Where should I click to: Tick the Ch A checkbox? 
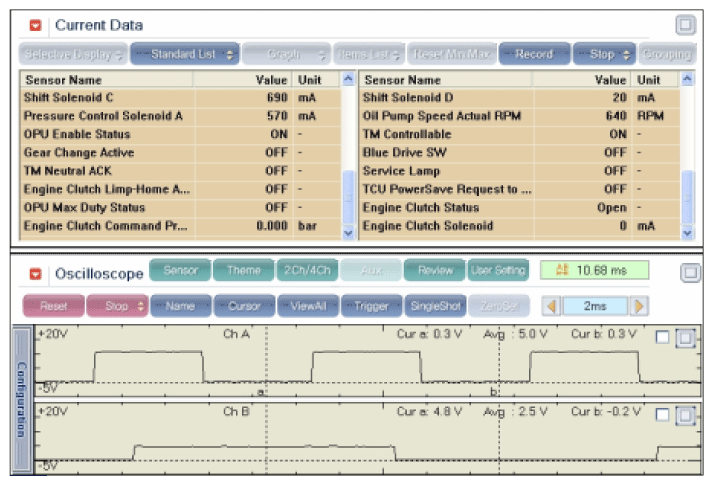[663, 337]
